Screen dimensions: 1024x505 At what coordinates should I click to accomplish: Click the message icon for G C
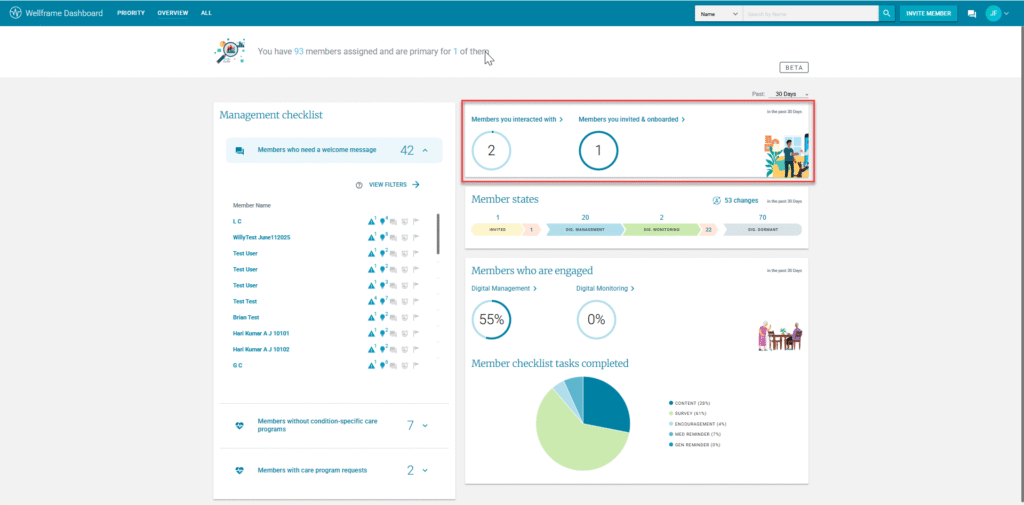coord(394,366)
